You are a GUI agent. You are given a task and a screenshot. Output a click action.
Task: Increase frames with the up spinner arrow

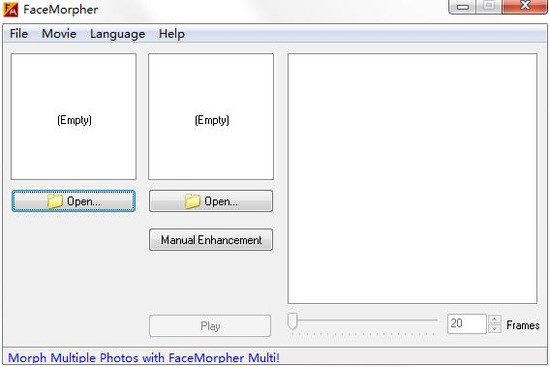click(495, 319)
